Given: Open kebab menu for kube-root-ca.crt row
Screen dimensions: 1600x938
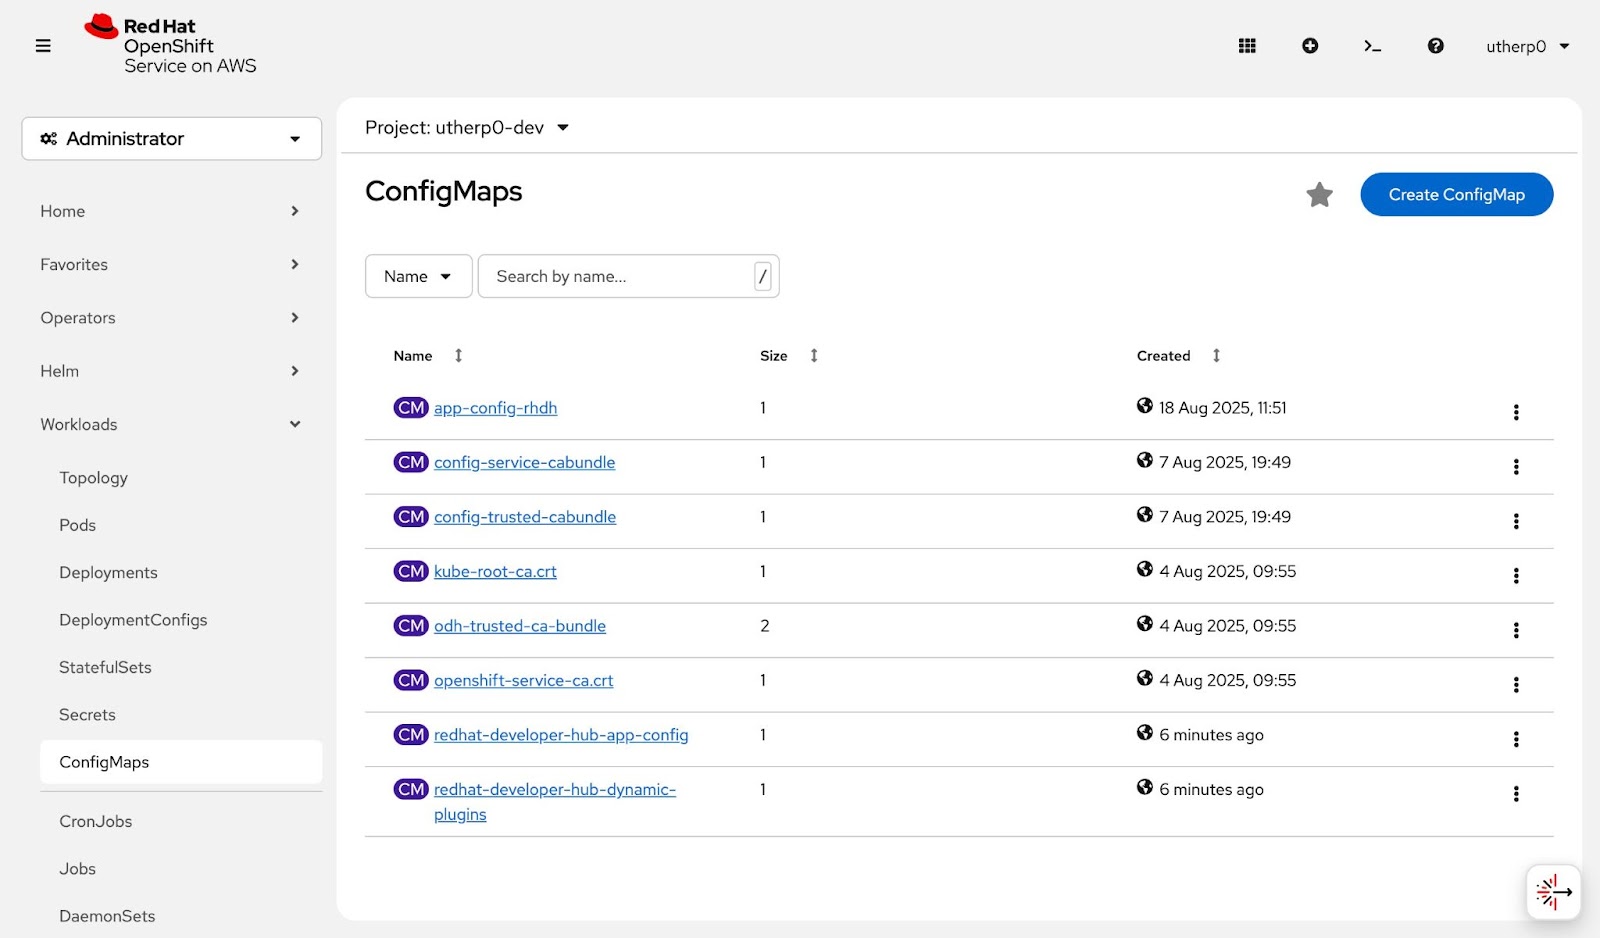Looking at the screenshot, I should pos(1516,576).
